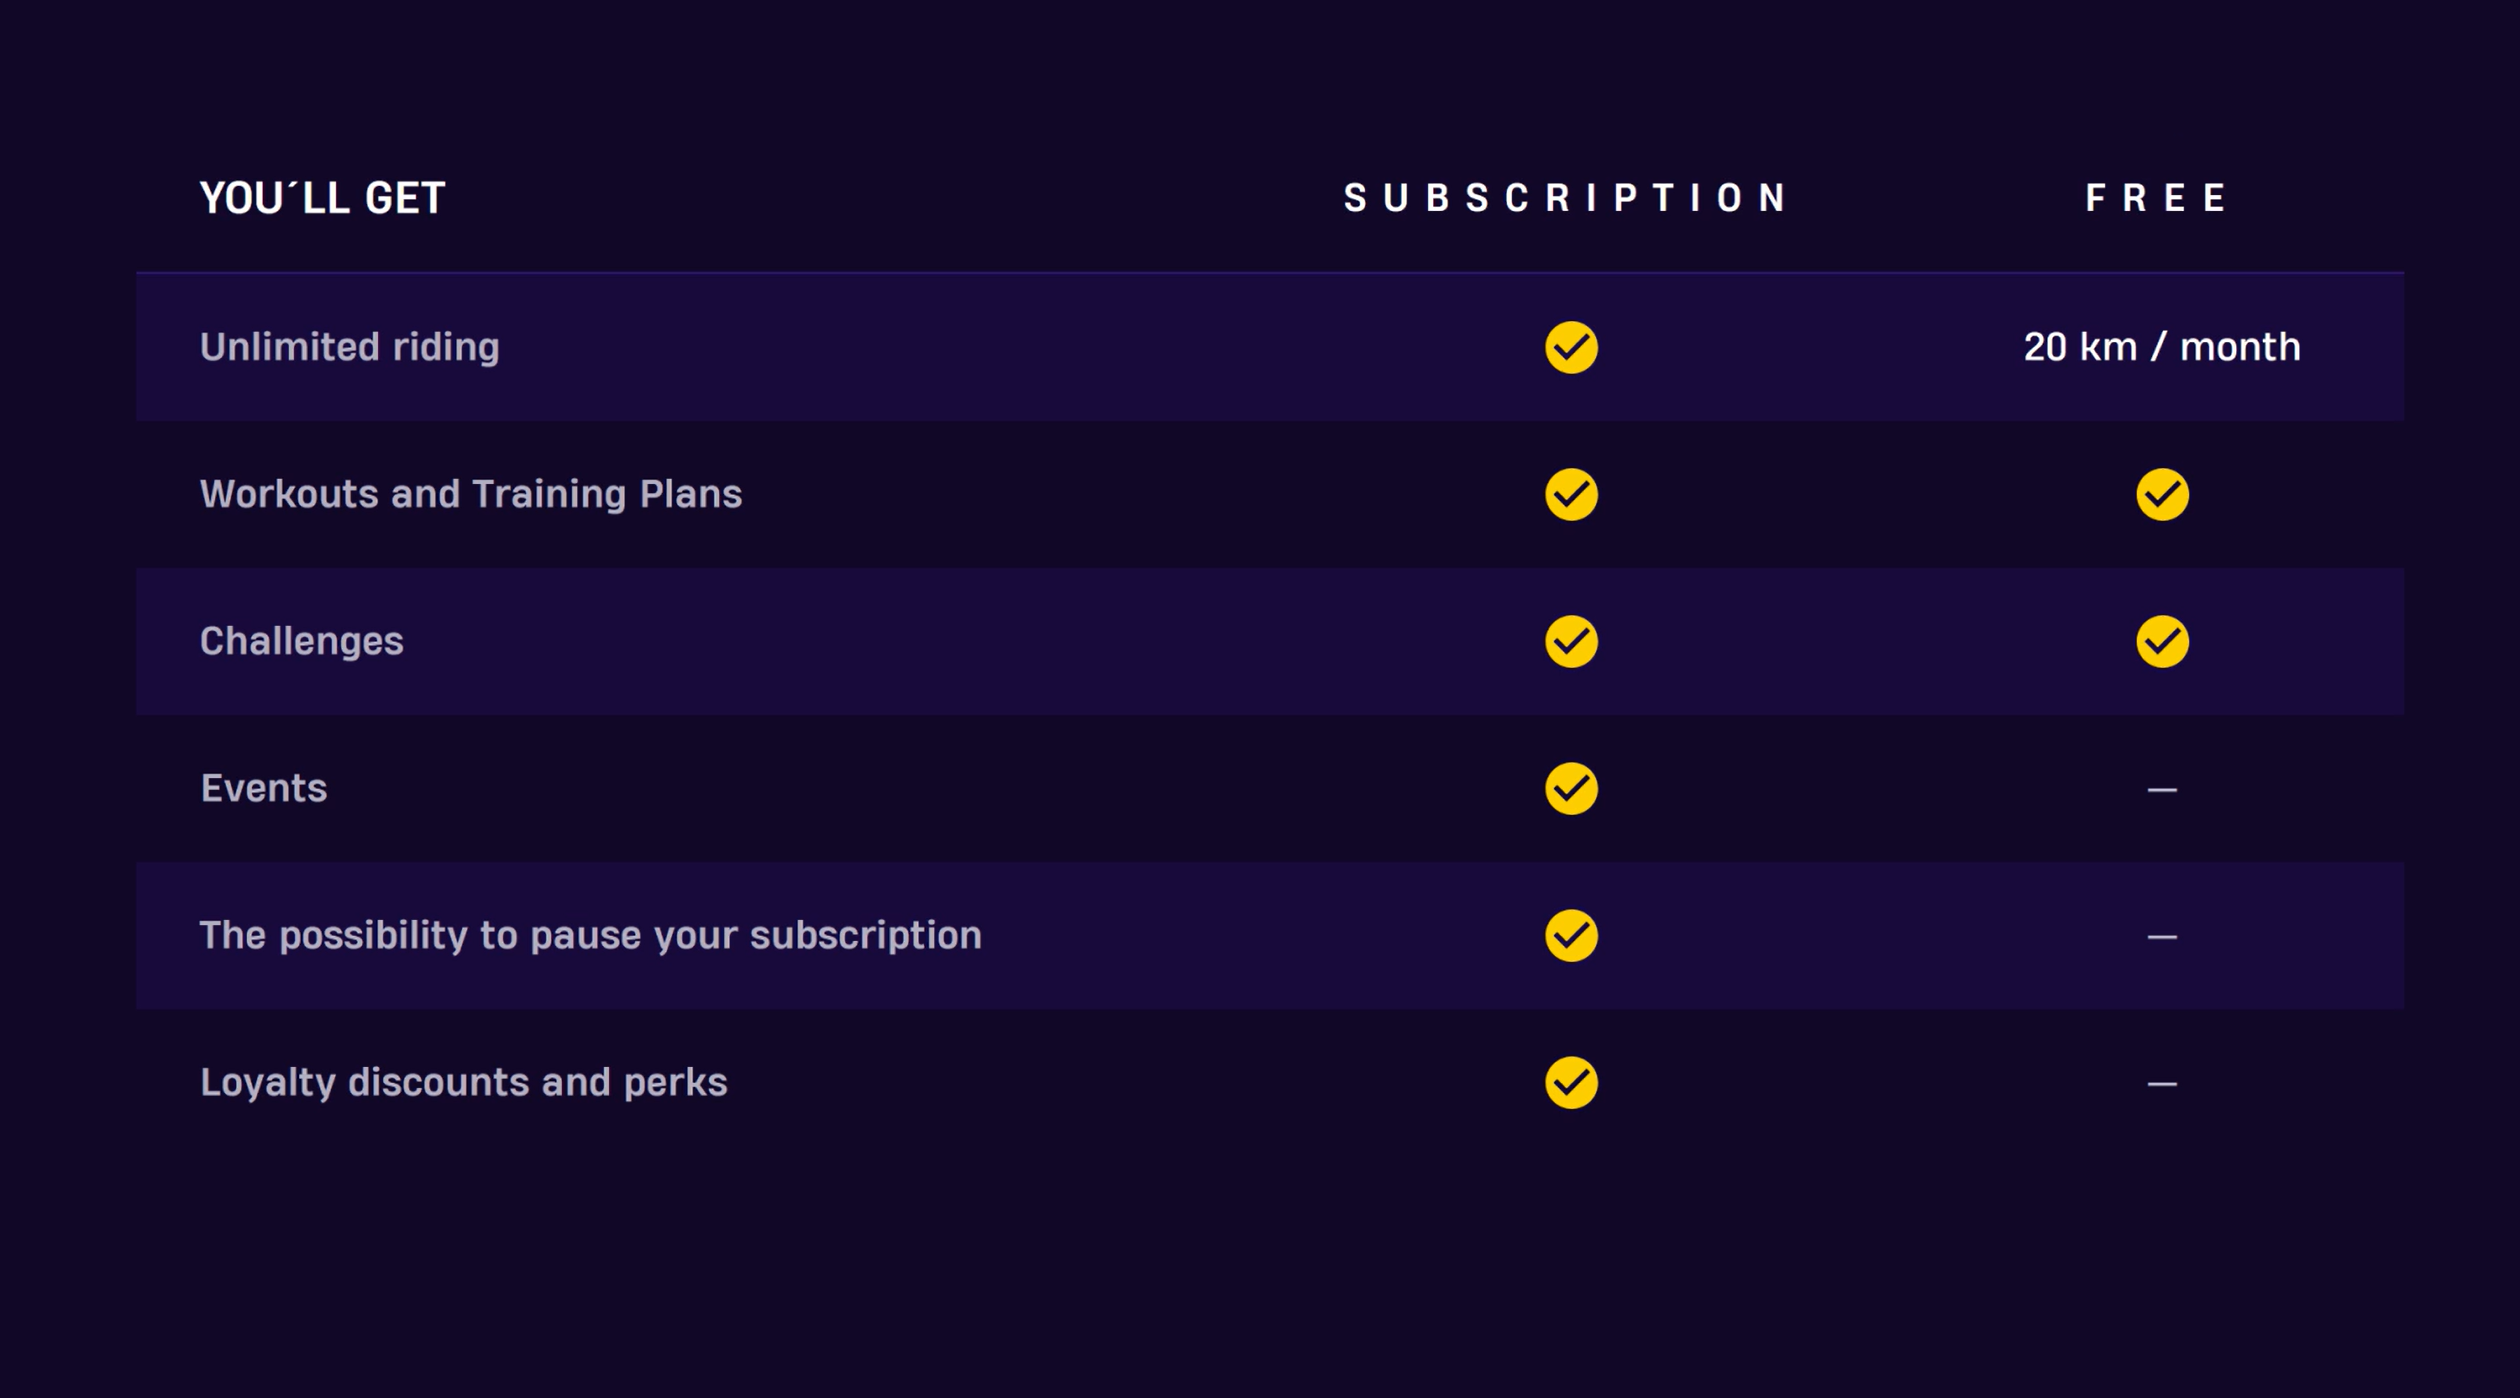Screen dimensions: 2520x1398
Task: Click Subscription checkmark for Events
Action: tap(1571, 788)
